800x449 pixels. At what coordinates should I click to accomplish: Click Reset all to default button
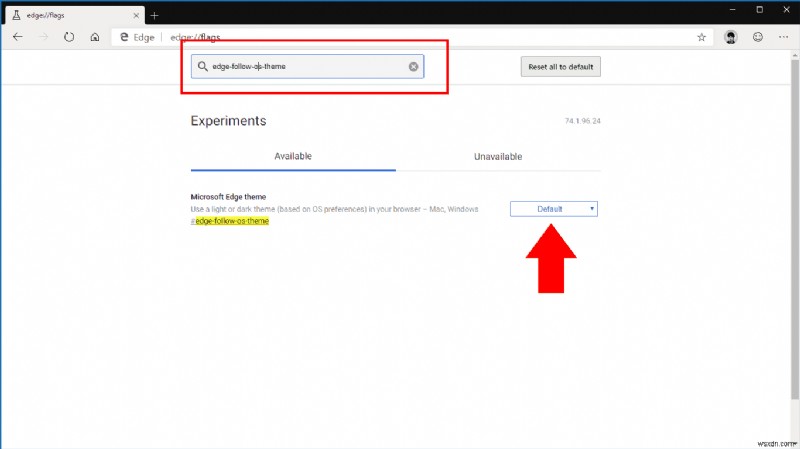point(561,67)
